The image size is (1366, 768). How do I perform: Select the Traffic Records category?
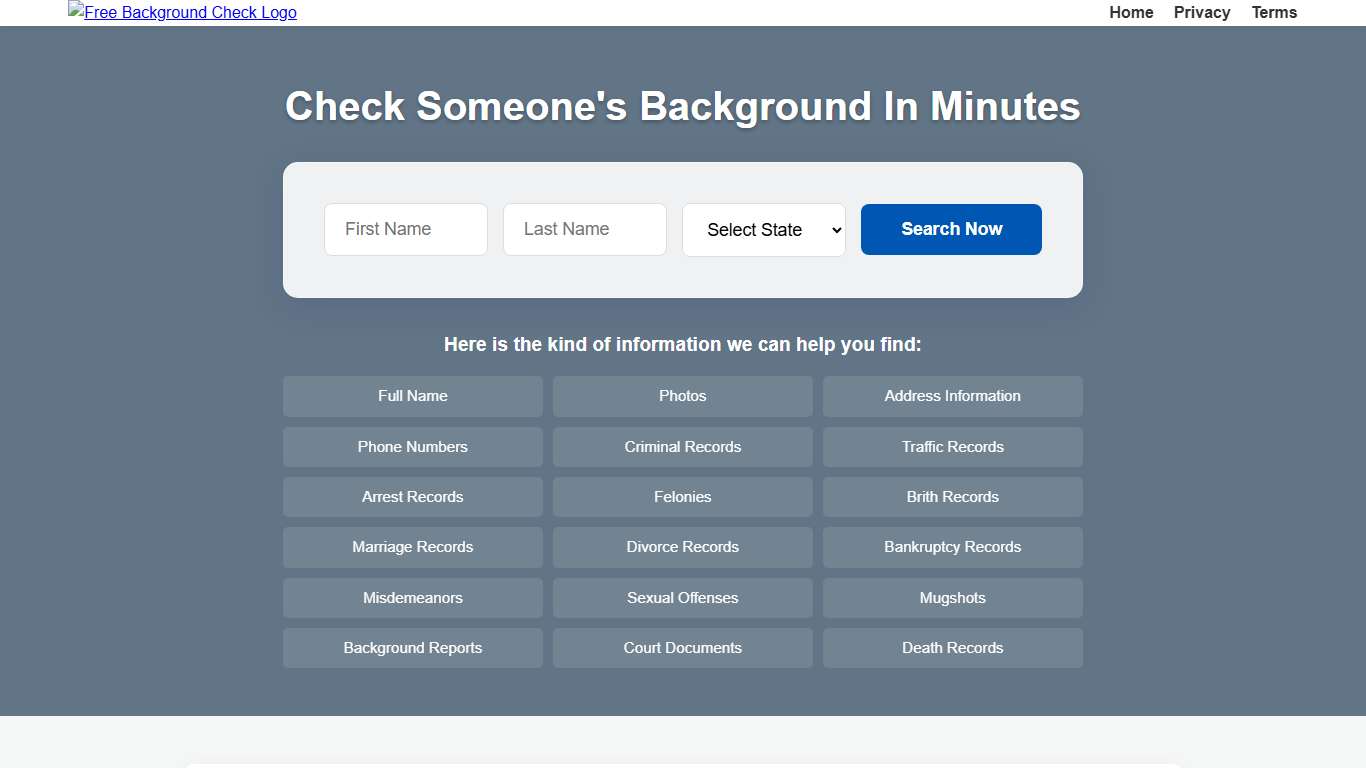click(x=952, y=447)
